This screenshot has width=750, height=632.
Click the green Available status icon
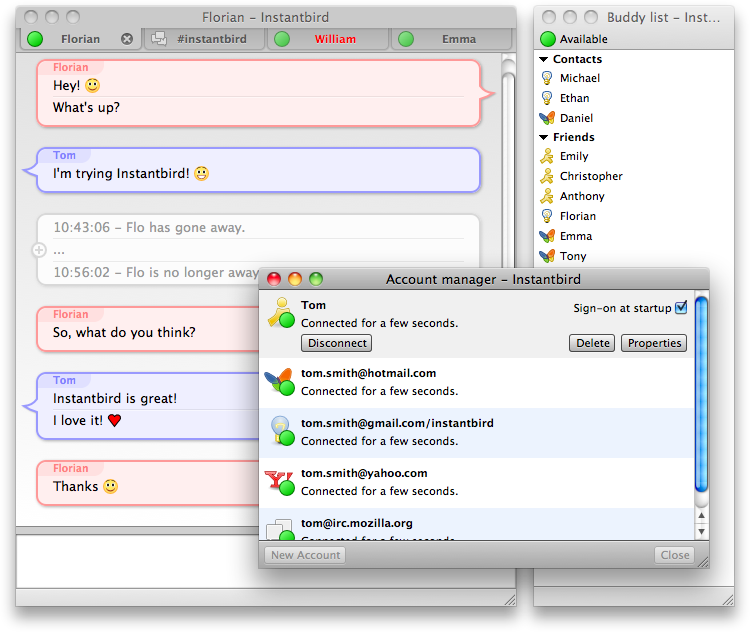tap(548, 39)
